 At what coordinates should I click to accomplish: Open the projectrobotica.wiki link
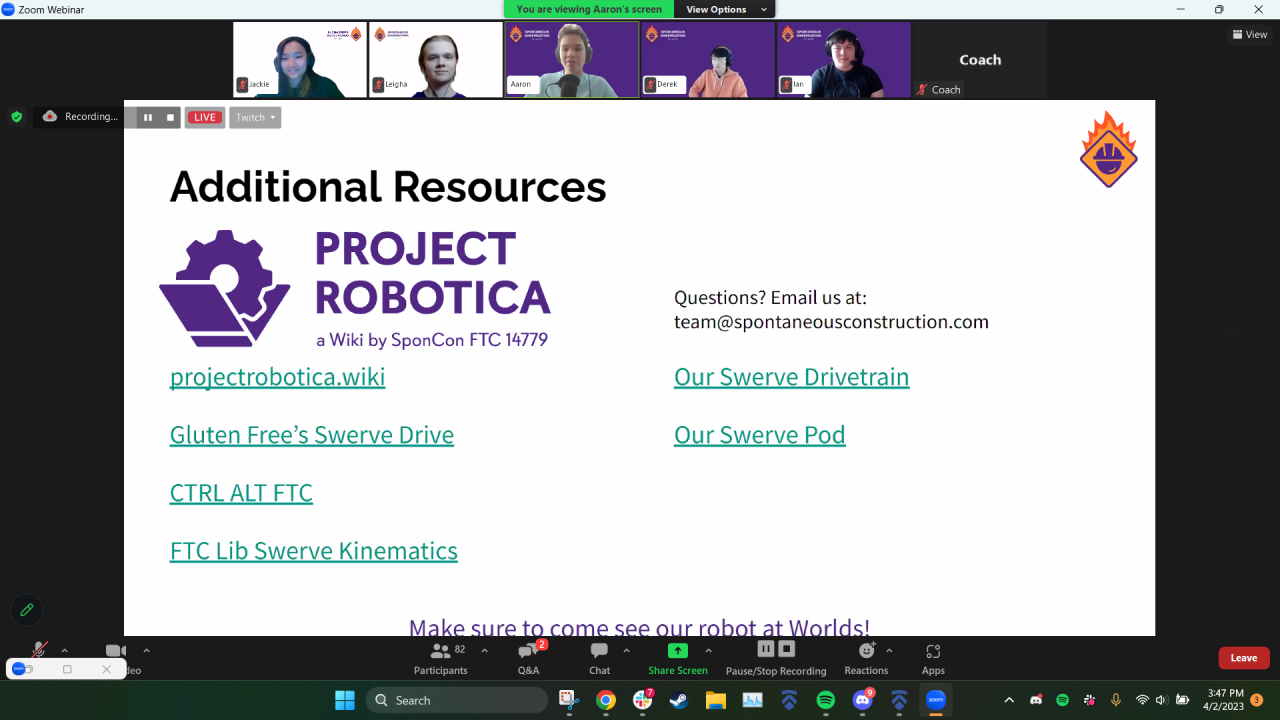(x=277, y=377)
